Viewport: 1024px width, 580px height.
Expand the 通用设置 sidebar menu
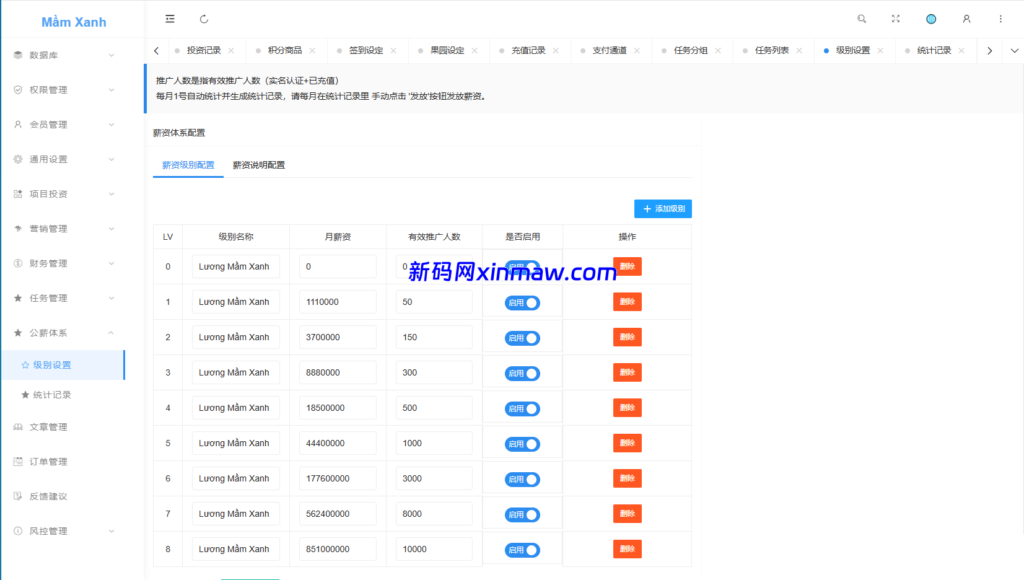coord(64,159)
